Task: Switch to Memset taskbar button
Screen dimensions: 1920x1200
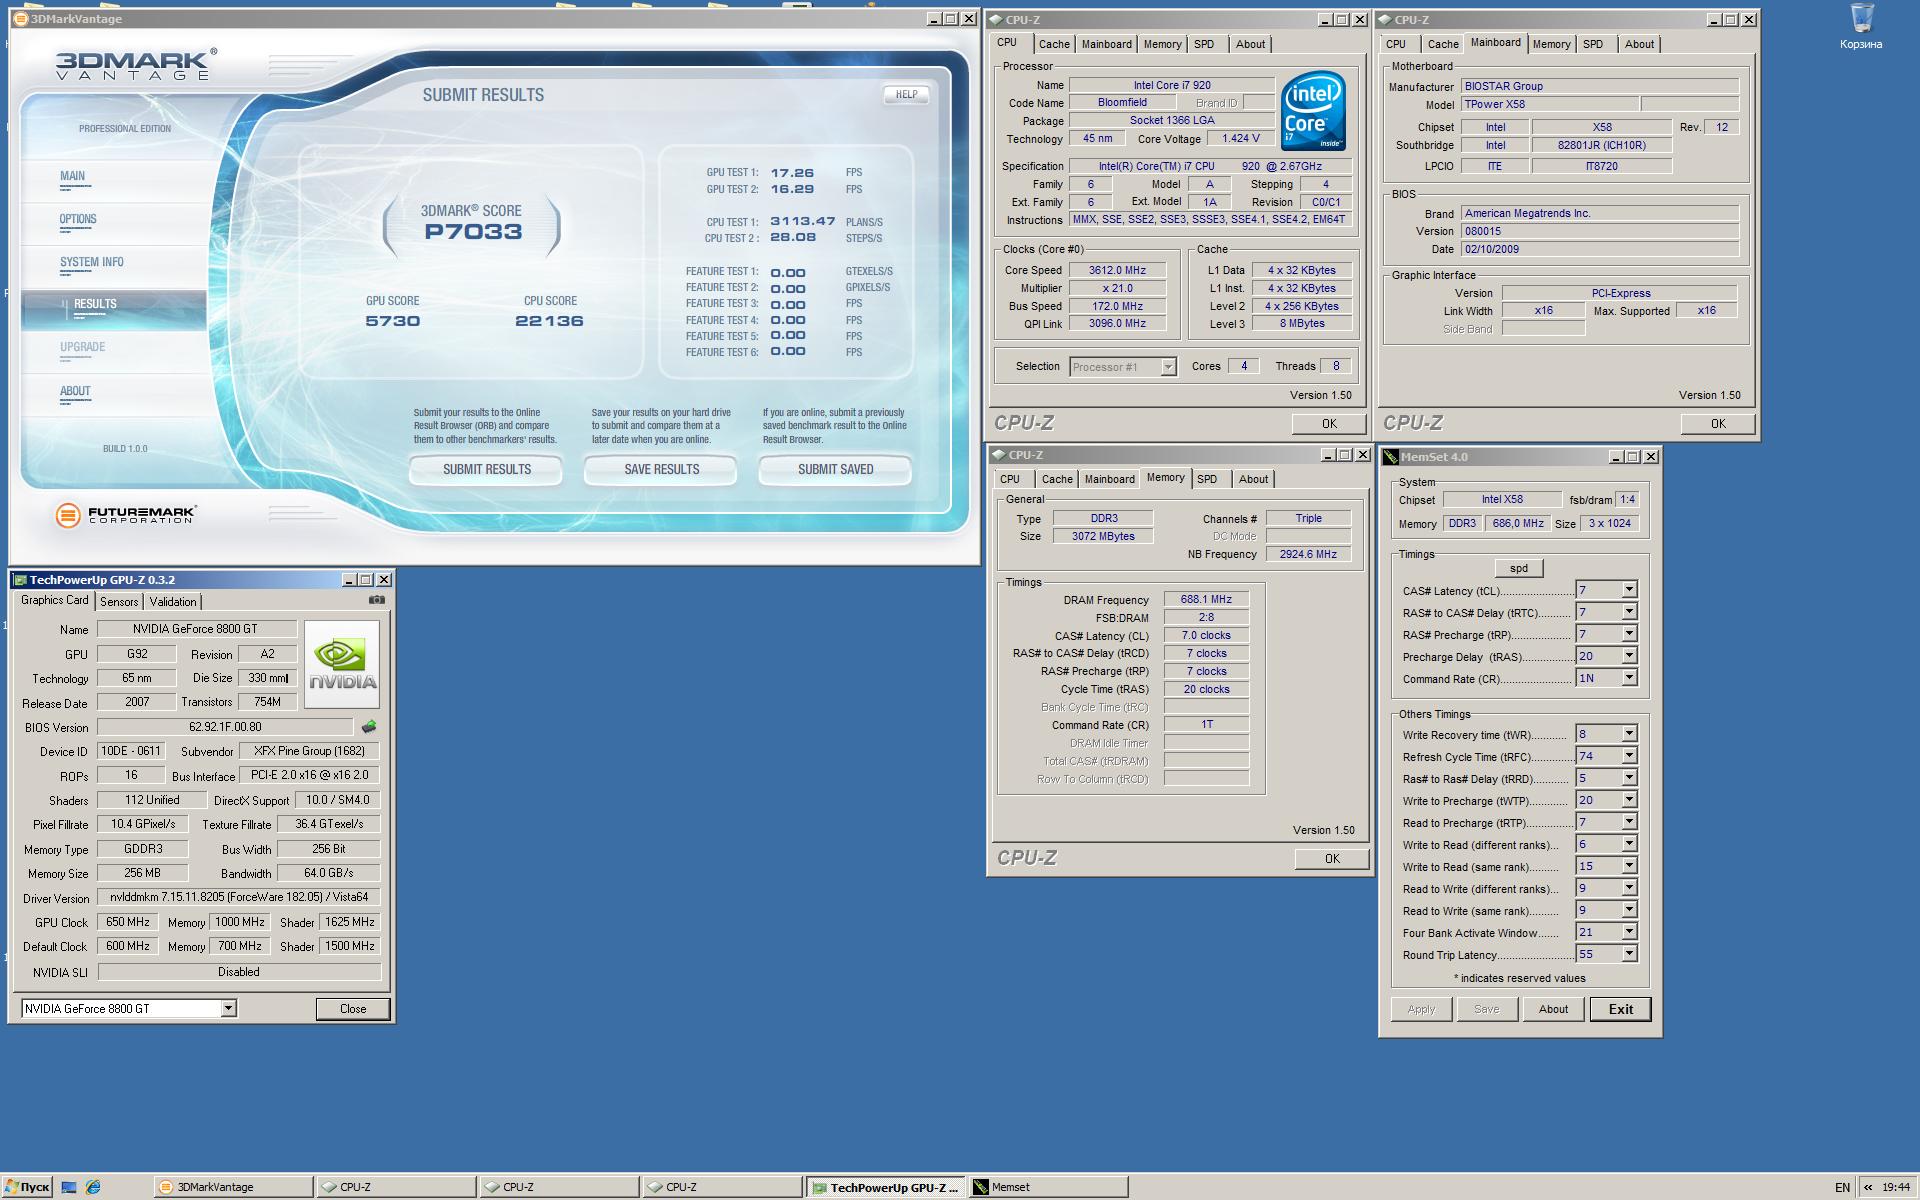Action: point(1048,1187)
